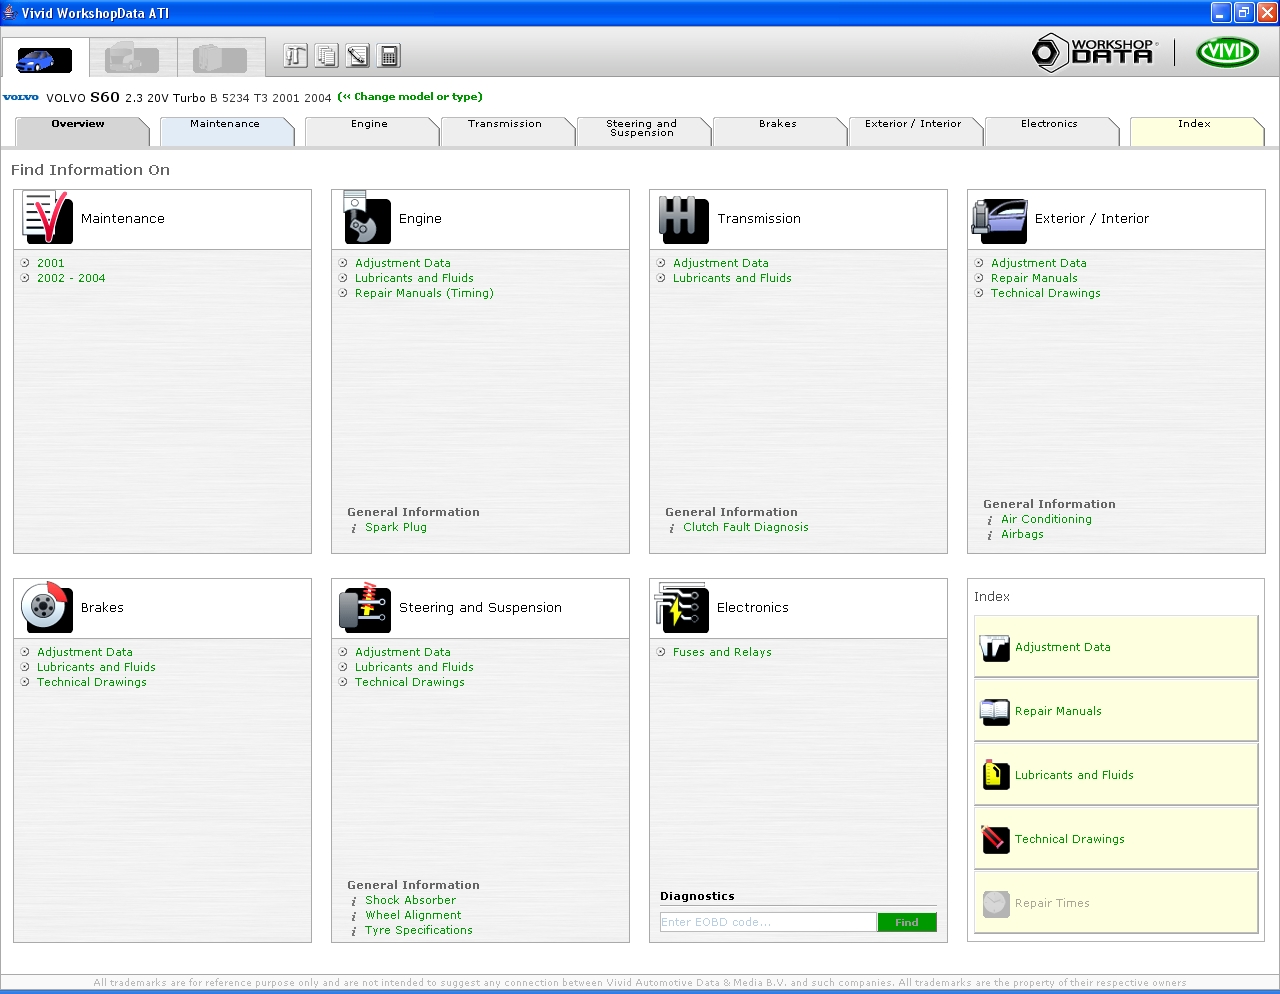
Task: Select the truck vehicle type icon
Action: tap(133, 58)
